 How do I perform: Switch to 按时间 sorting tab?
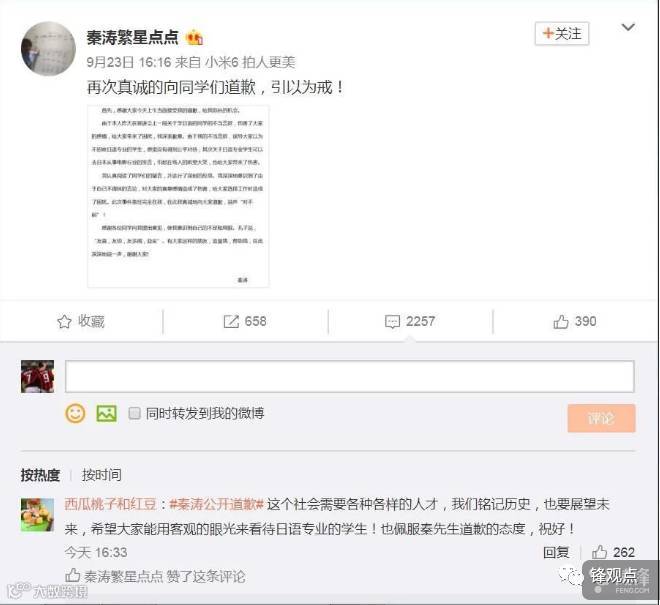pyautogui.click(x=102, y=475)
